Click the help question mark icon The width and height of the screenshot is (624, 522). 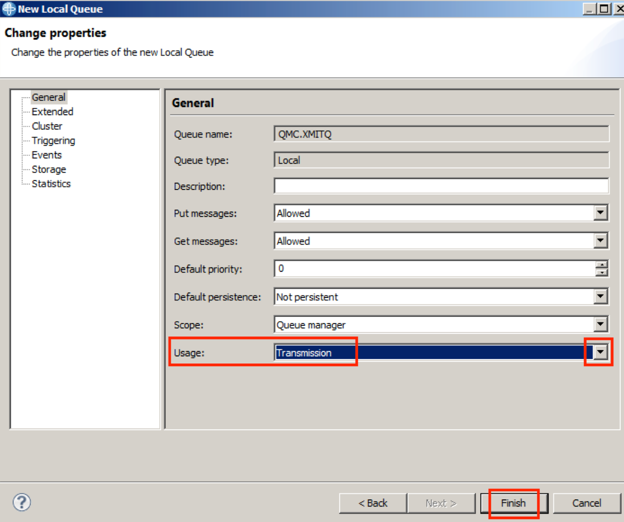(x=21, y=502)
